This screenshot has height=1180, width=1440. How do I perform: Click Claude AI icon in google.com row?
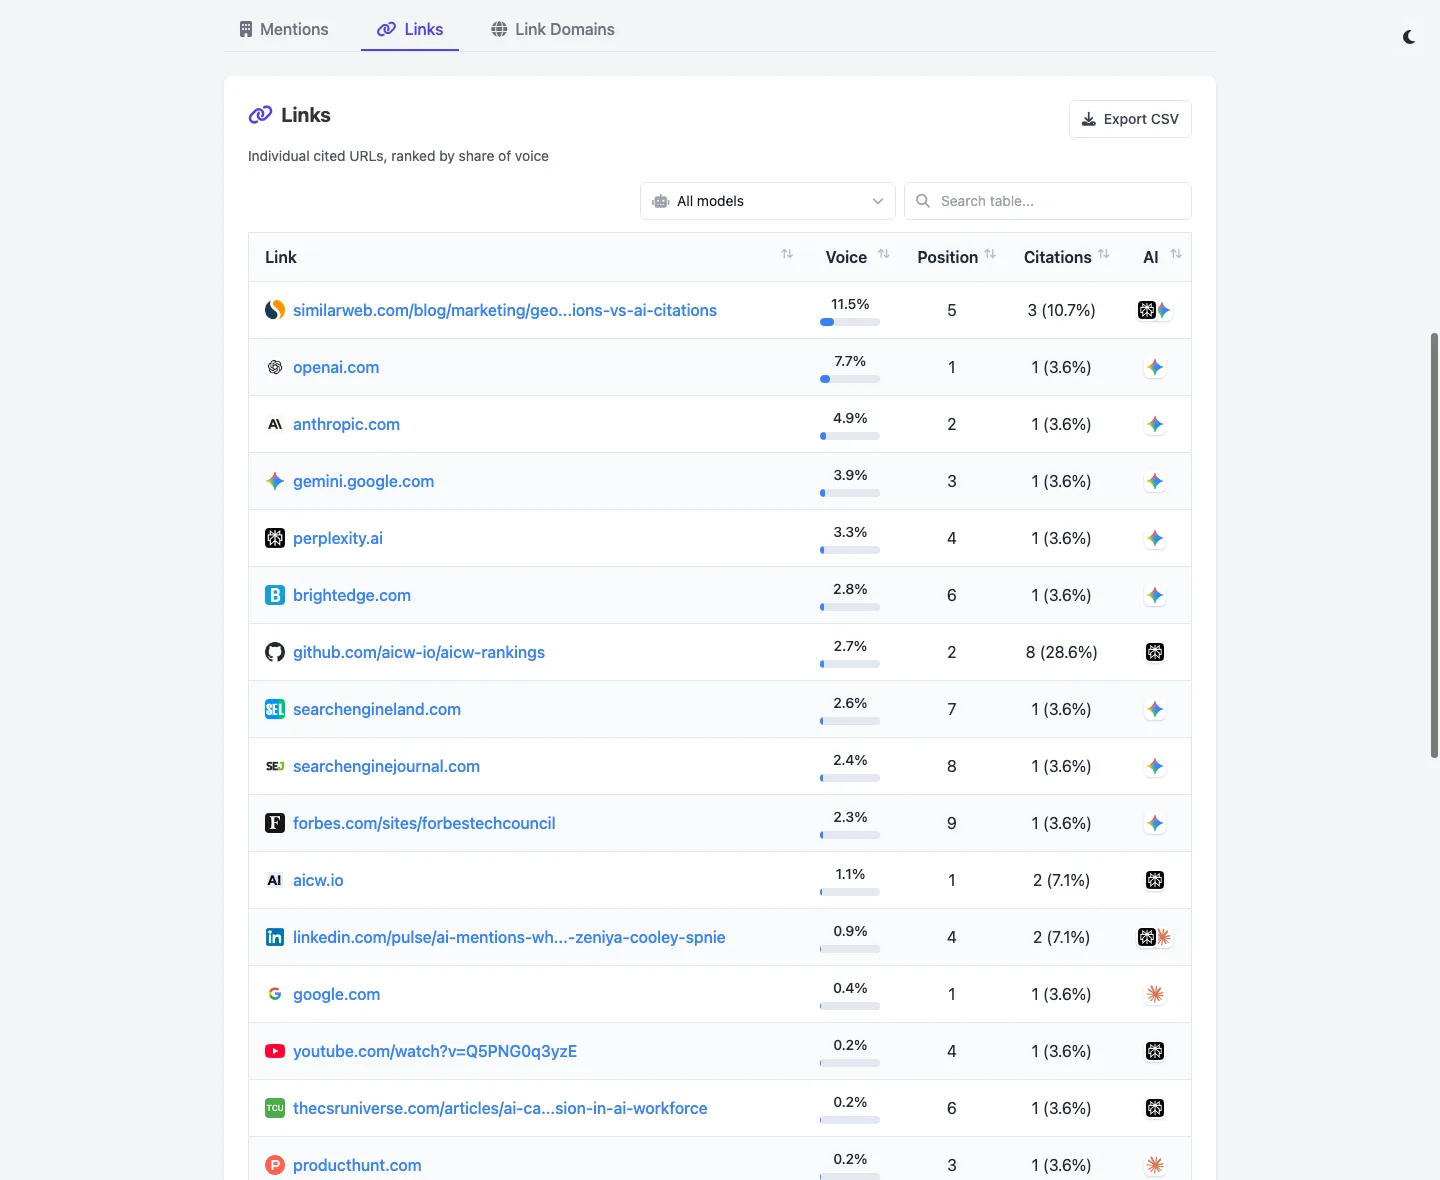(x=1155, y=994)
